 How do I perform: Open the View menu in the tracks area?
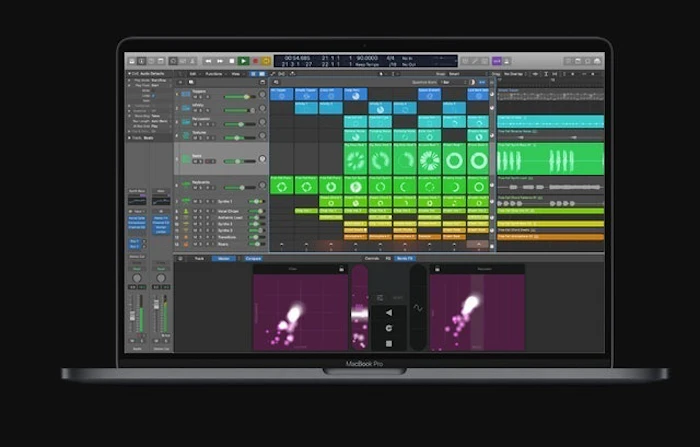coord(236,74)
